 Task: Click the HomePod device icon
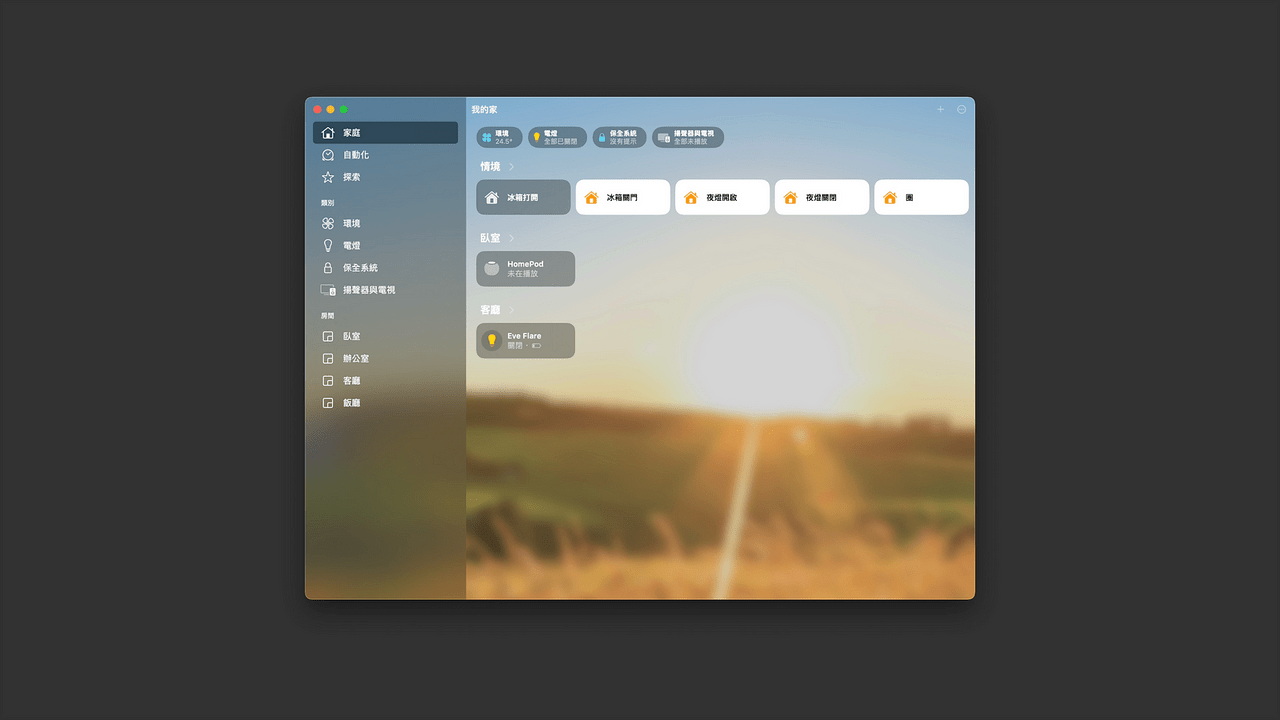point(491,268)
